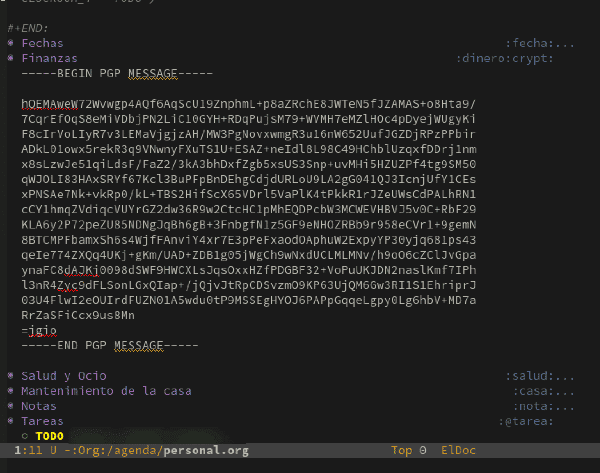Click the PGP line starting qeIe774ZXQ
600x473 pixels.
[249, 255]
